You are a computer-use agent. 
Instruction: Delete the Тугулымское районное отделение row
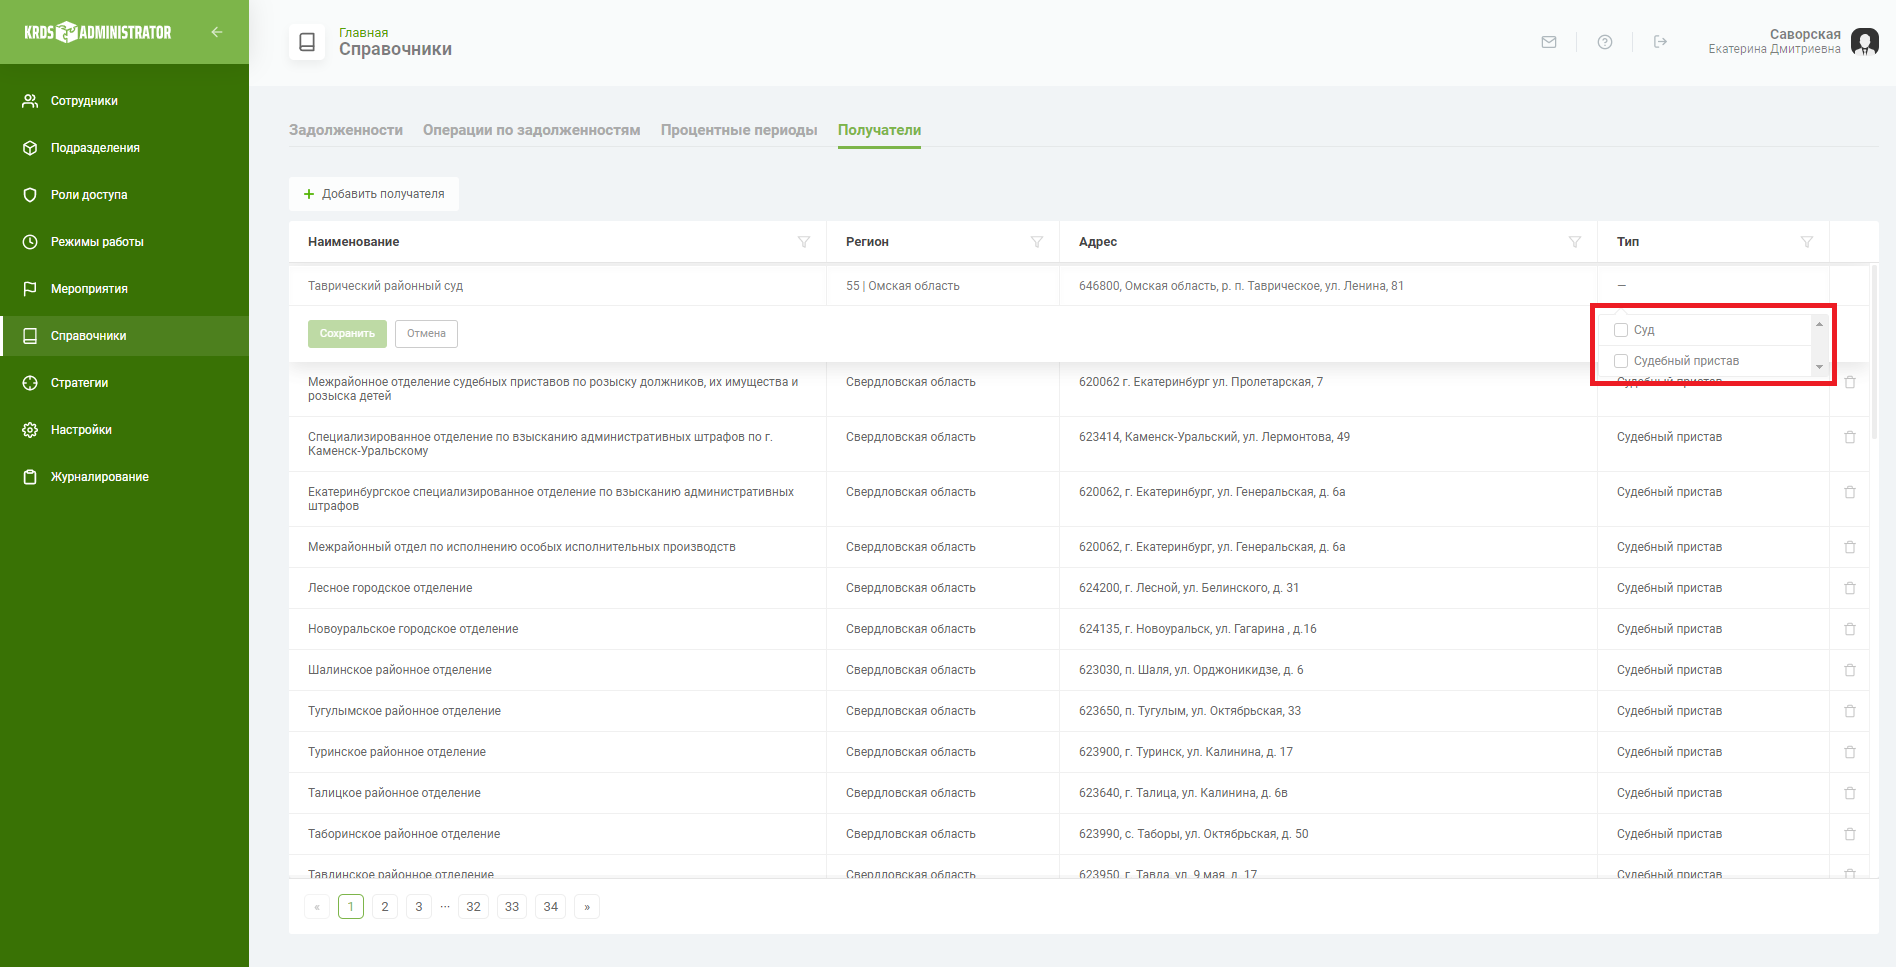[1850, 711]
